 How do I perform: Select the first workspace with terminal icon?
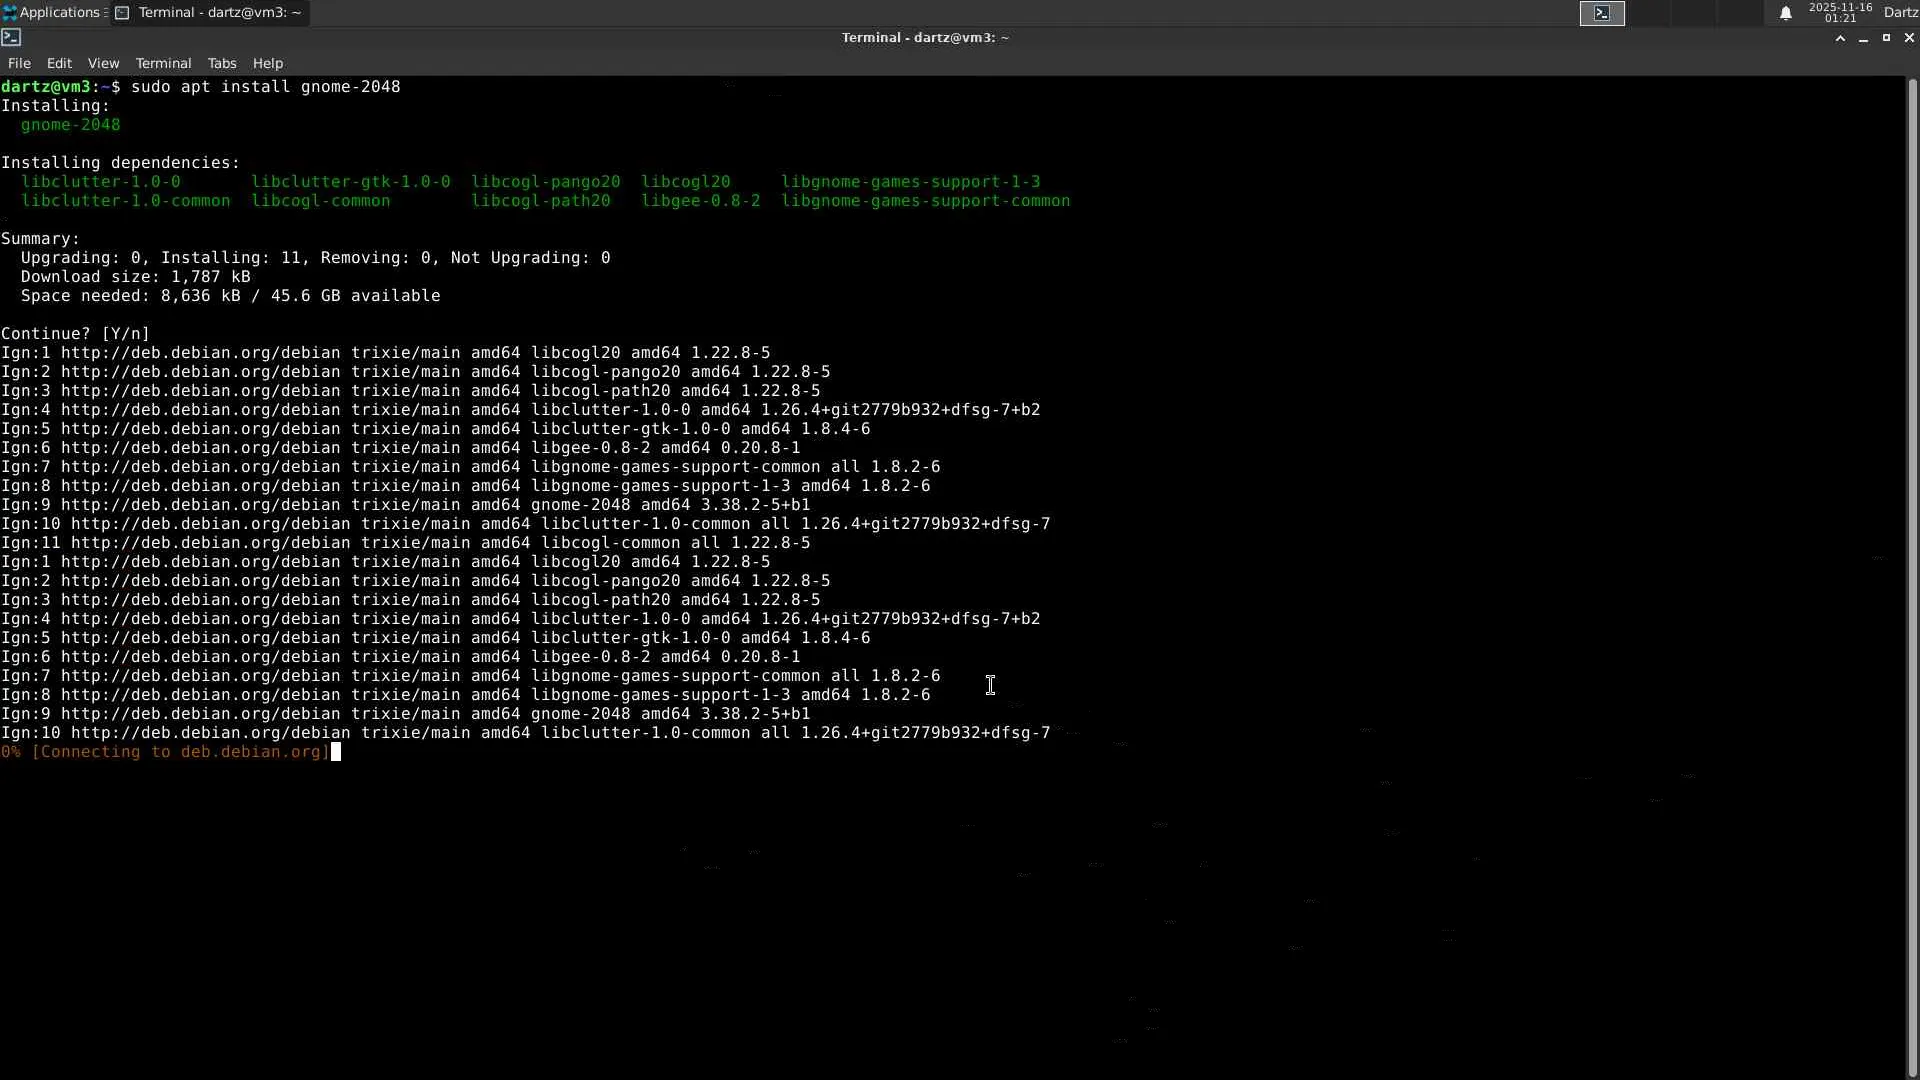coord(1602,13)
